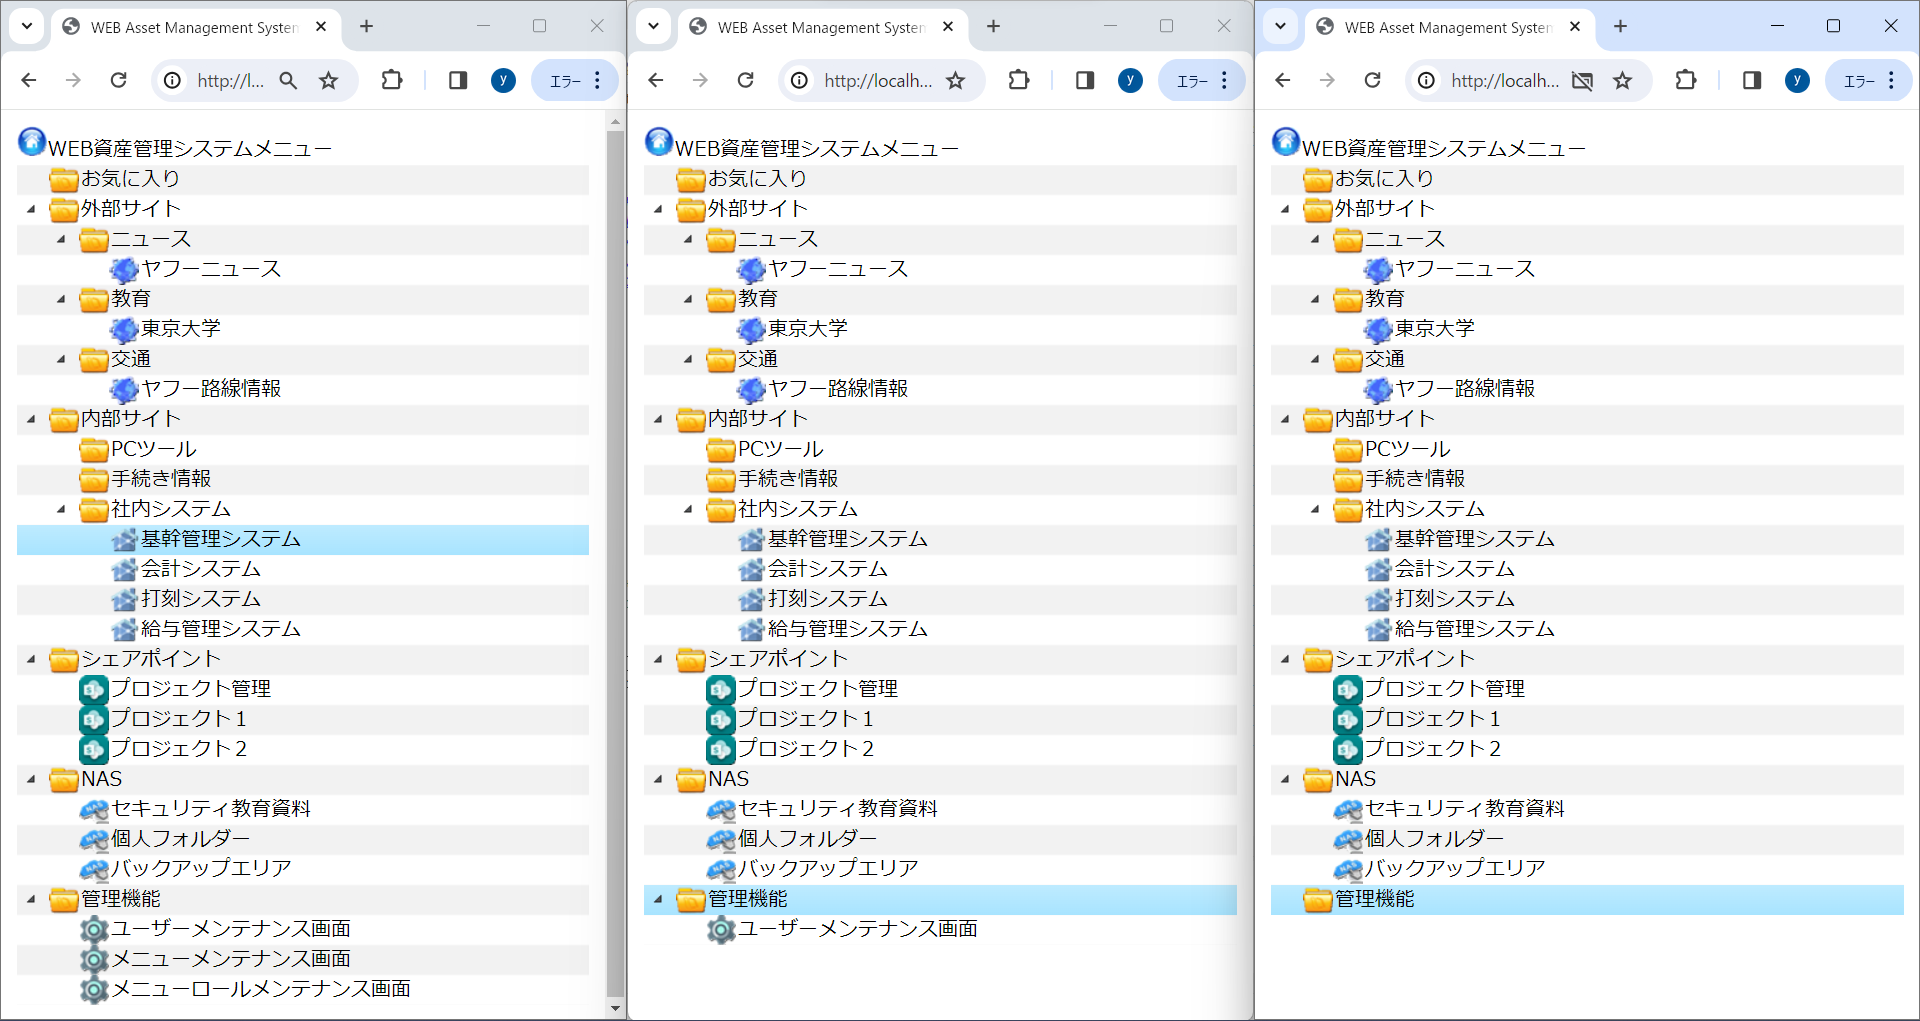Click the NAS icon beside セキュリティ教育資料 in left window
Image resolution: width=1920 pixels, height=1021 pixels.
94,810
